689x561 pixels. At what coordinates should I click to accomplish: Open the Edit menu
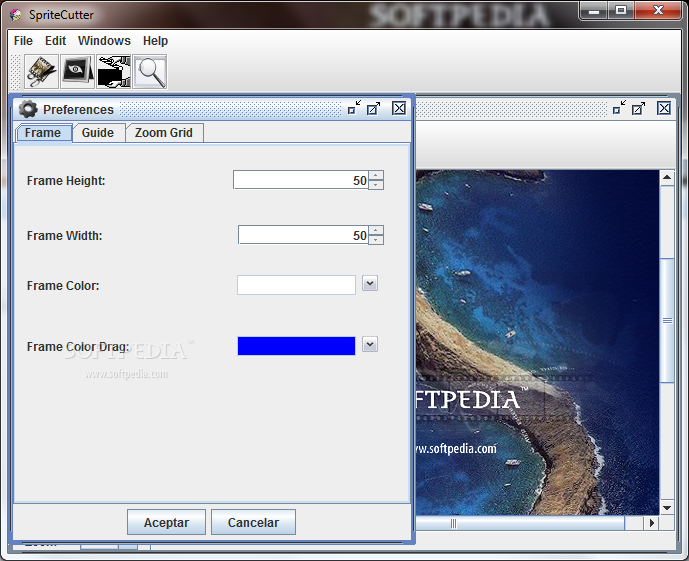(x=55, y=41)
